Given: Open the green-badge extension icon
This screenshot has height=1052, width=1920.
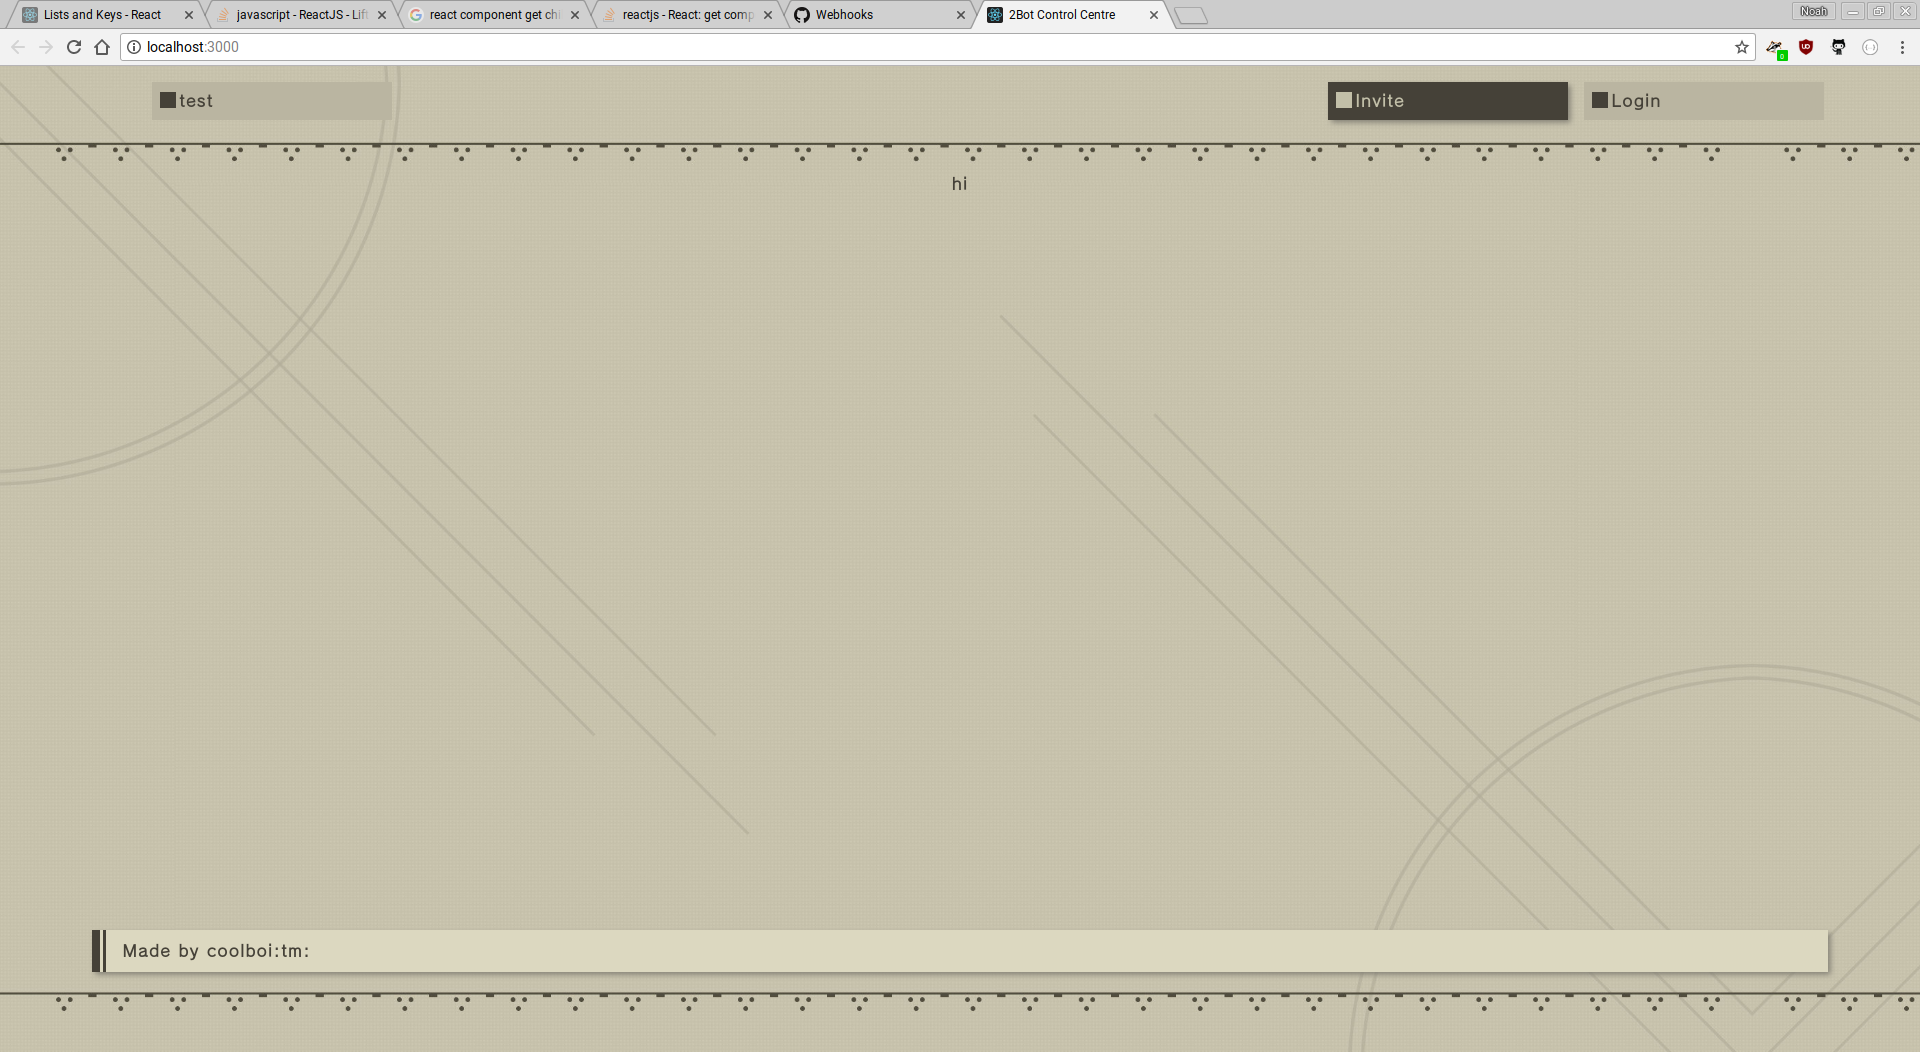Looking at the screenshot, I should click(x=1775, y=48).
